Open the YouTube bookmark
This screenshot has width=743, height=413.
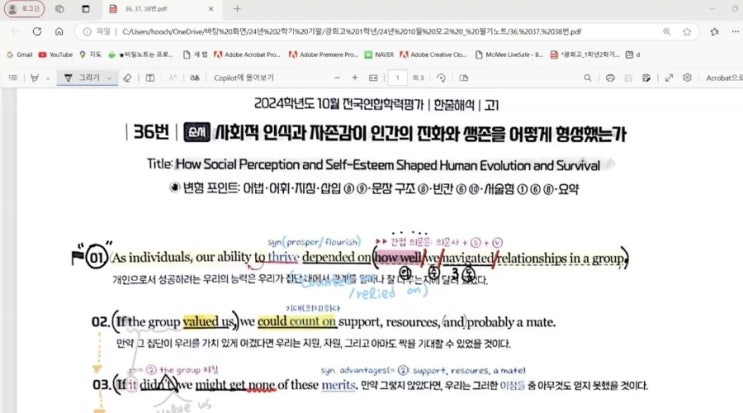pyautogui.click(x=56, y=54)
